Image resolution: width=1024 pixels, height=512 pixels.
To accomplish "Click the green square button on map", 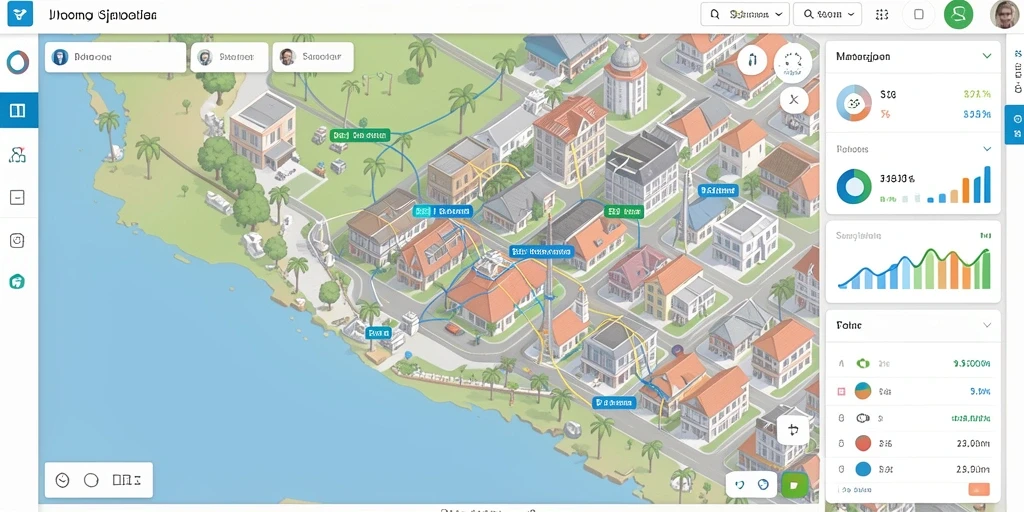I will pyautogui.click(x=794, y=485).
